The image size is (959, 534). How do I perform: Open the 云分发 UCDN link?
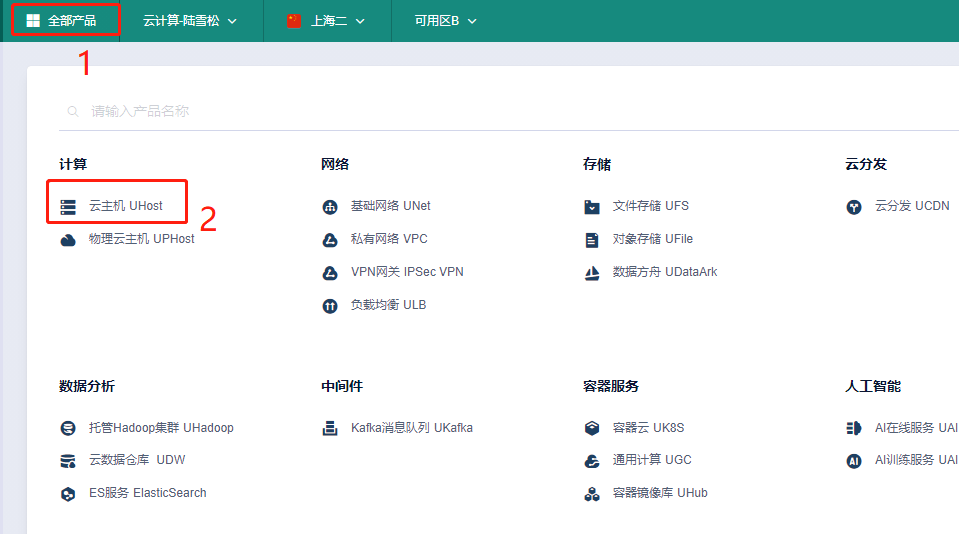[x=911, y=206]
